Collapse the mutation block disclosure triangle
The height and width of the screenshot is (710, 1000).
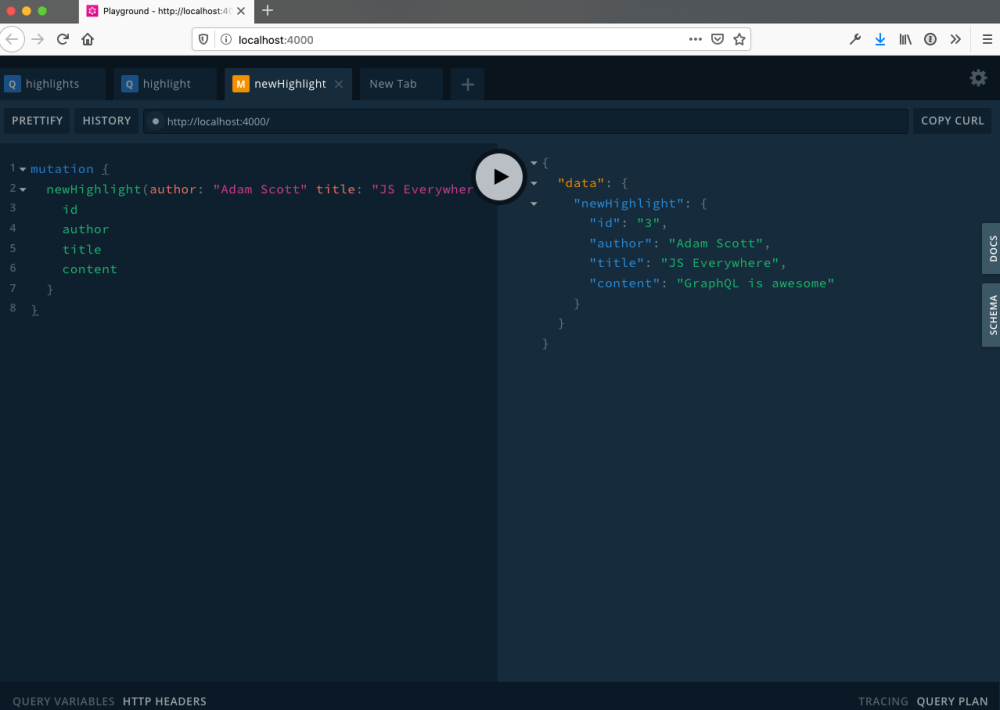coord(21,169)
